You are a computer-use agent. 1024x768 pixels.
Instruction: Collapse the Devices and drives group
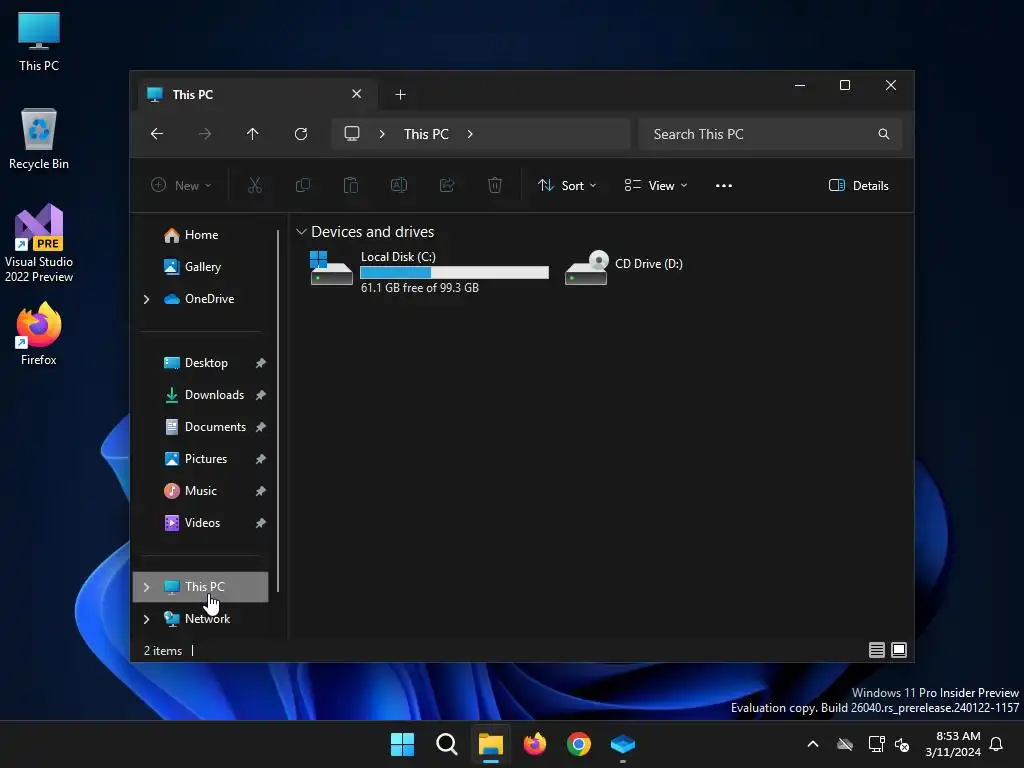[x=301, y=232]
